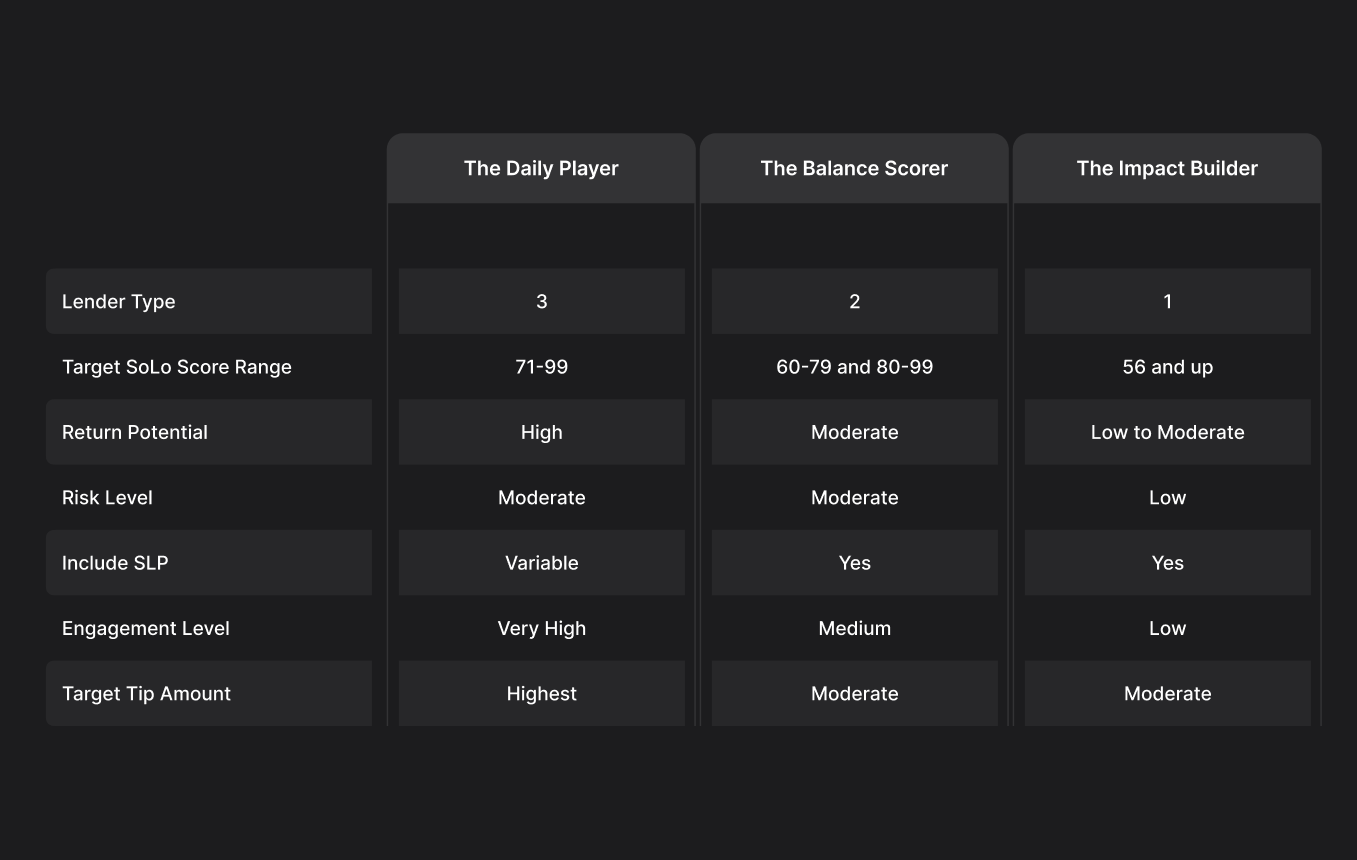Click the Variable SLP cell
Screen dimensions: 1357x860
(x=541, y=563)
